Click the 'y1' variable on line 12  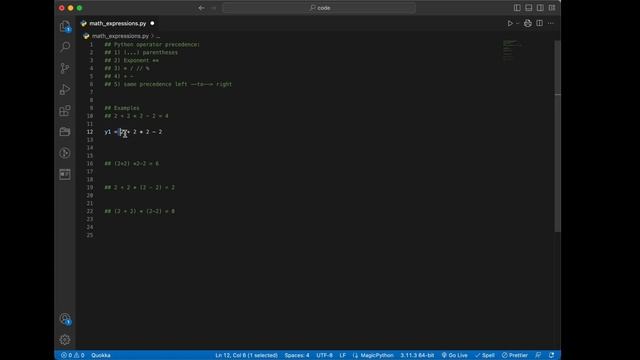tap(108, 132)
